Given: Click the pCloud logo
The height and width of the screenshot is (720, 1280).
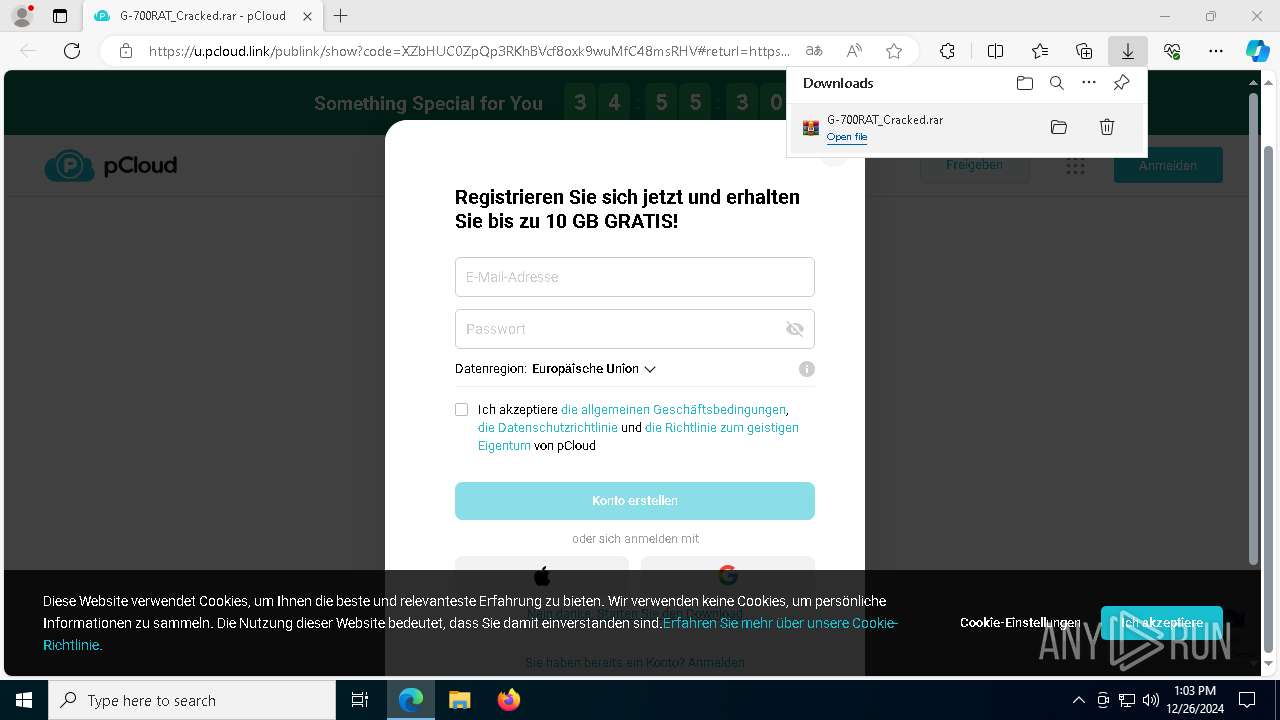Looking at the screenshot, I should pyautogui.click(x=111, y=166).
